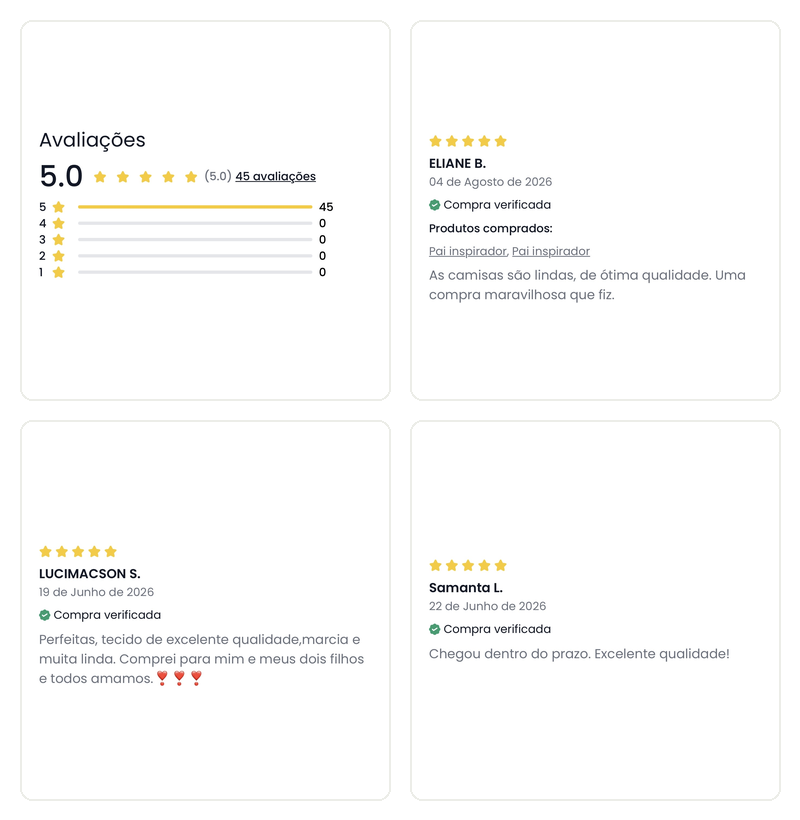The height and width of the screenshot is (820, 800).
Task: Click the 5-star rating bar
Action: click(195, 207)
